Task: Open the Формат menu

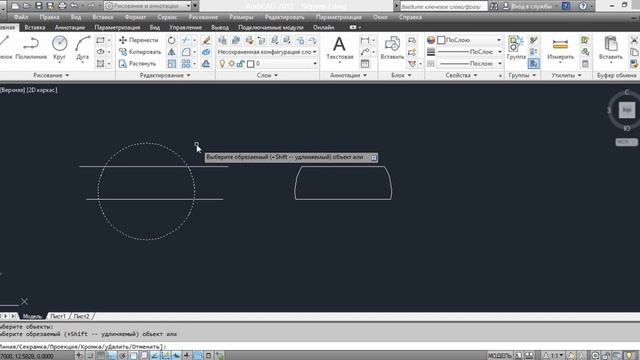Action: (x=135, y=17)
